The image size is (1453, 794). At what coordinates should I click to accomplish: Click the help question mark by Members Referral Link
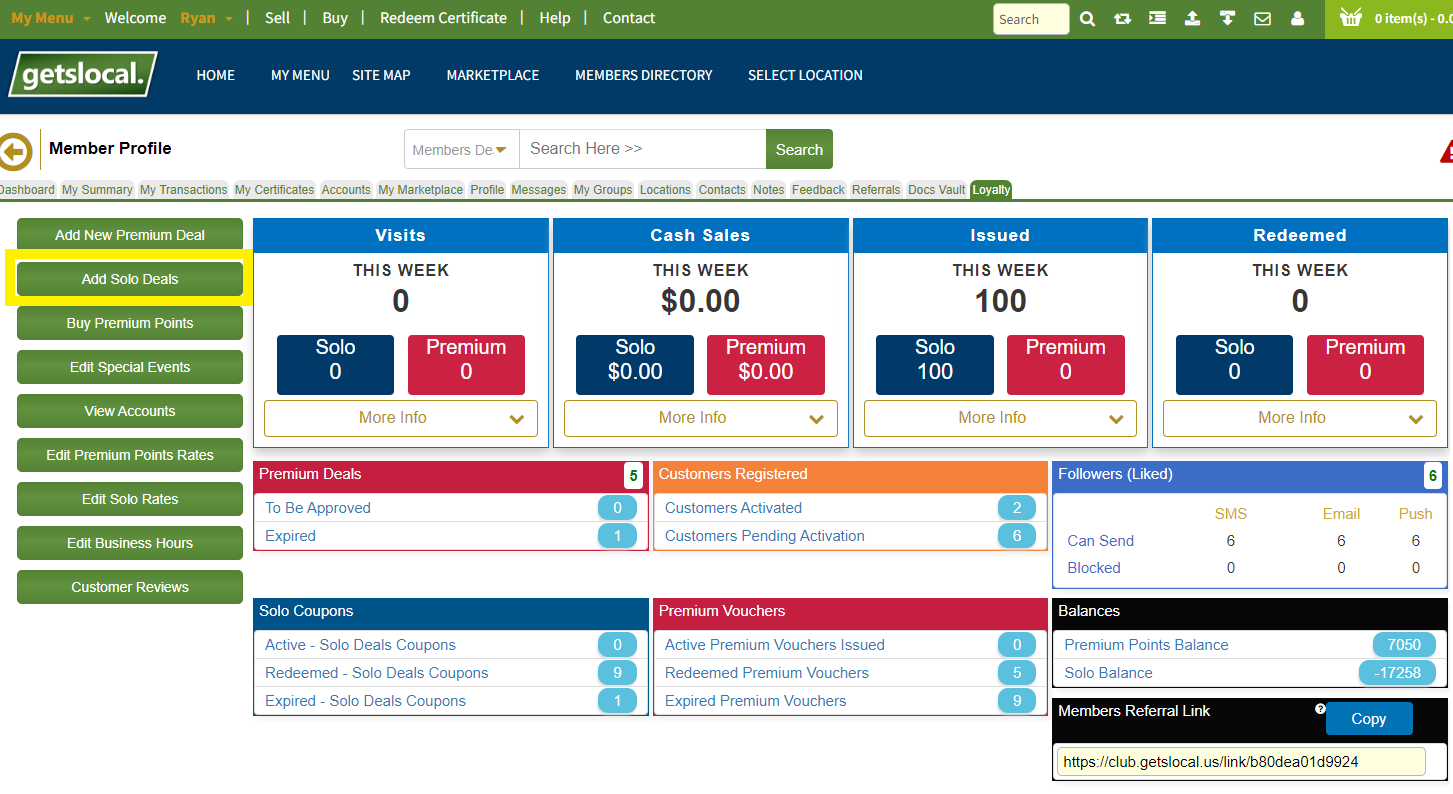point(1320,708)
